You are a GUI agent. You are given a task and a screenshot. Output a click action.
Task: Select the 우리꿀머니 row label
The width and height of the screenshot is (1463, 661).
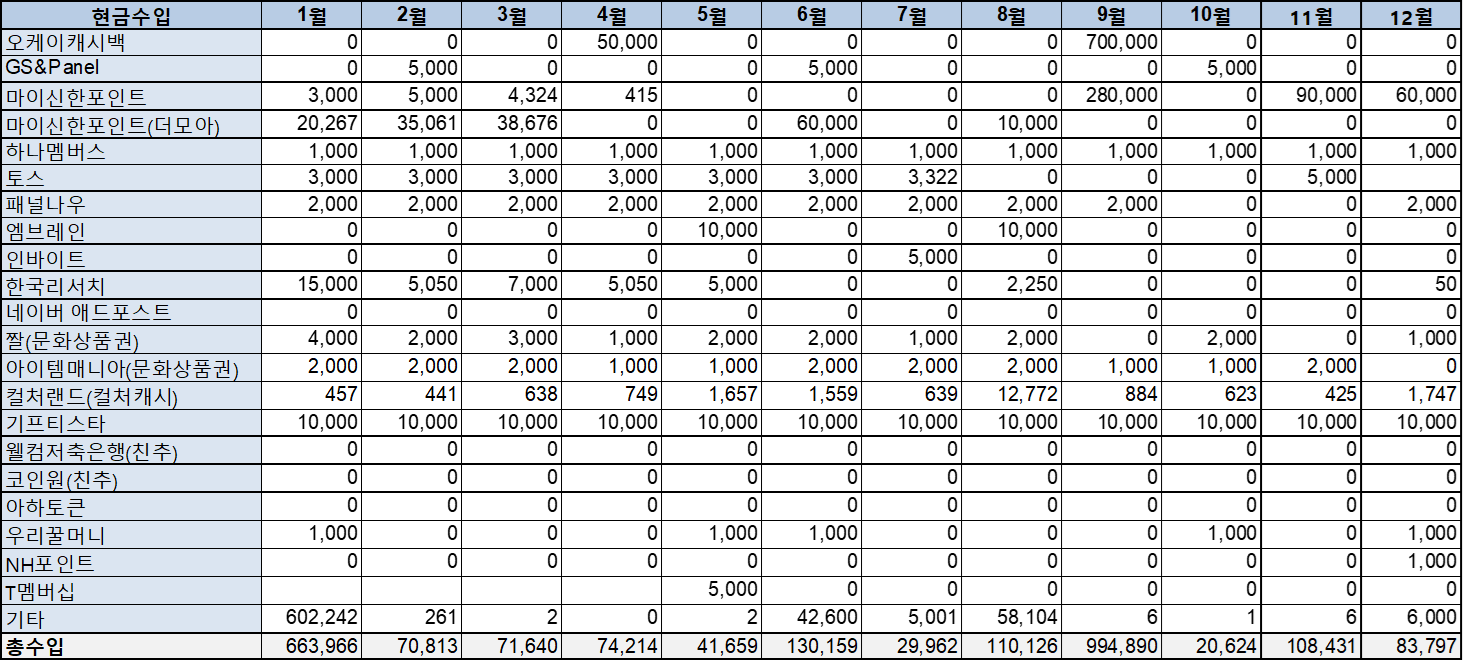point(131,534)
